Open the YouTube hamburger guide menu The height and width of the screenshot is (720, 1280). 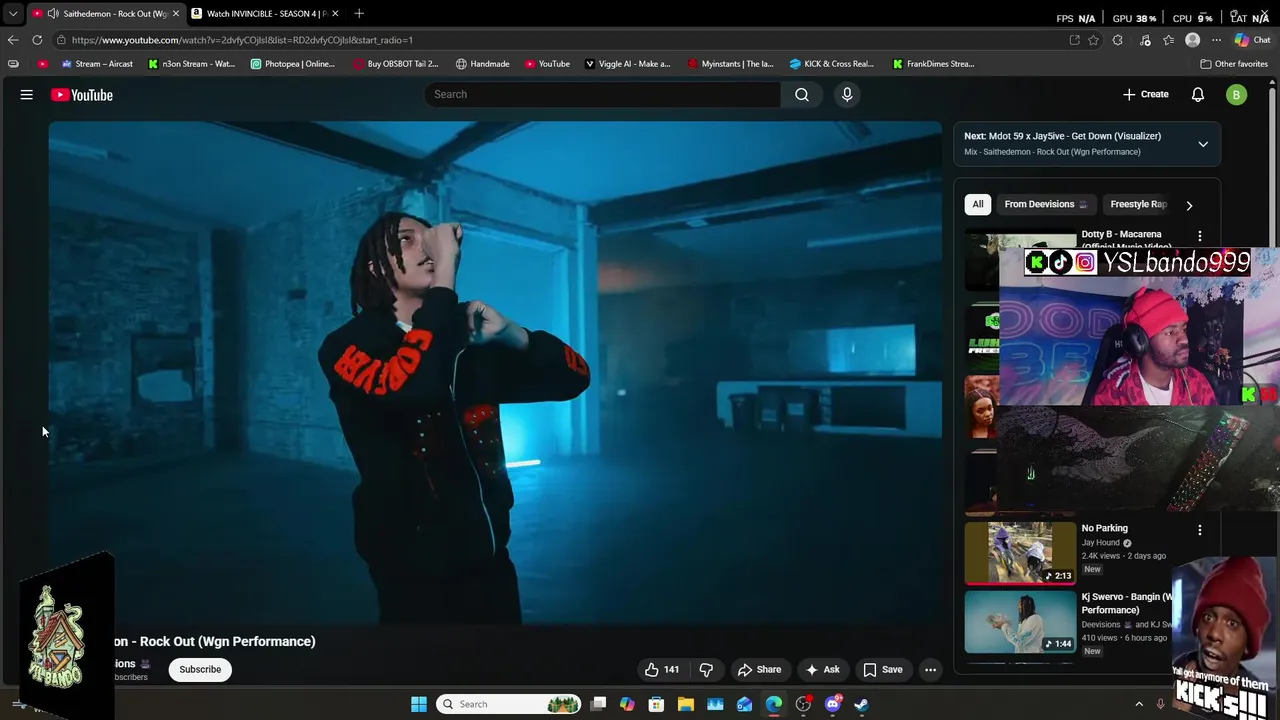27,95
